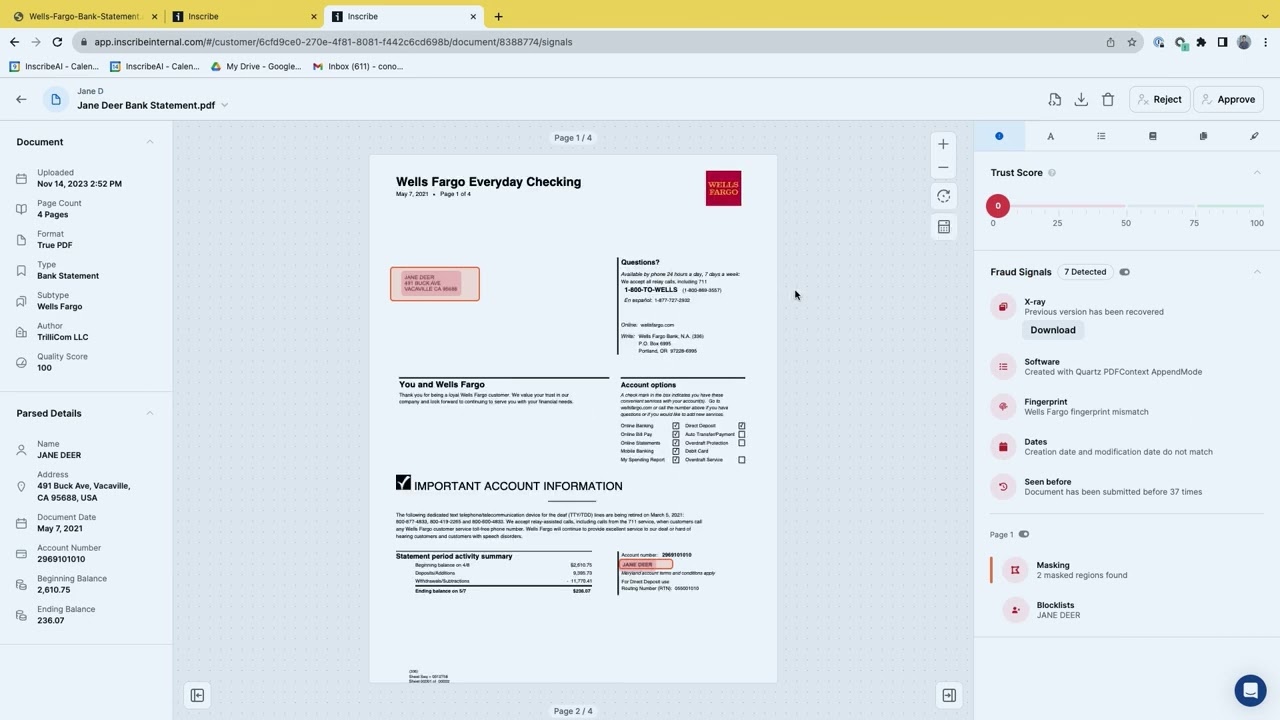The image size is (1280, 720).
Task: Open the file name dropdown chevron
Action: (x=225, y=105)
